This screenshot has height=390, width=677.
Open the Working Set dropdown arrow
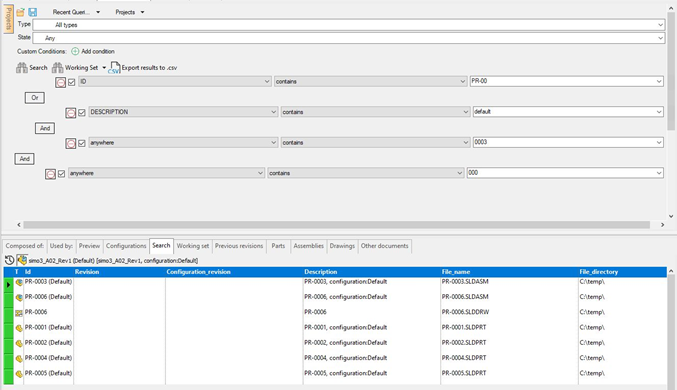click(104, 68)
